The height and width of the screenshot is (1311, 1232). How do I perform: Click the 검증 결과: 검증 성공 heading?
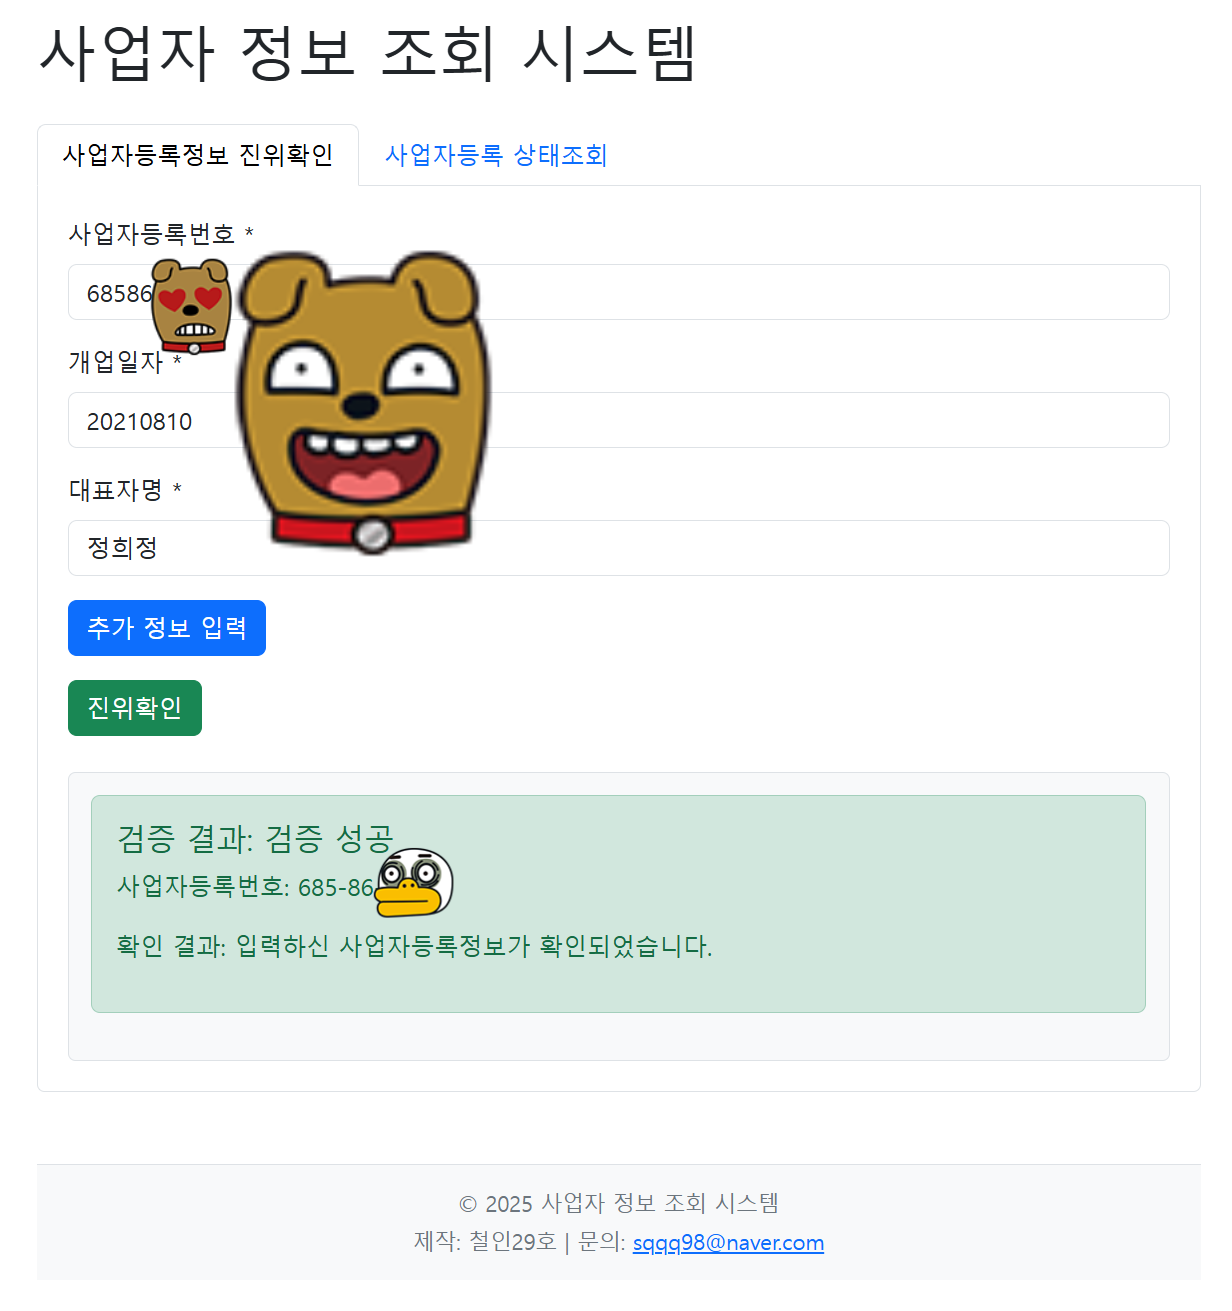256,838
